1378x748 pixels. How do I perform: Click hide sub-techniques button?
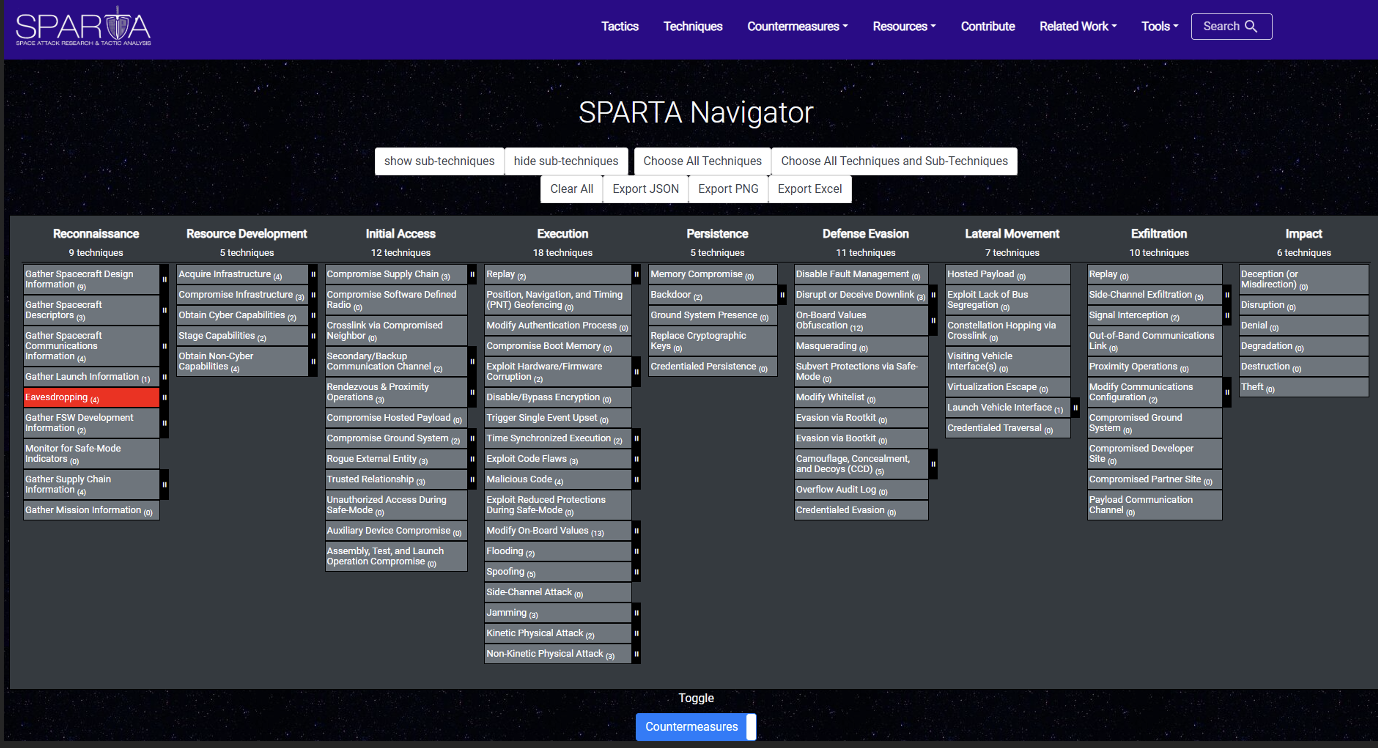(x=566, y=161)
